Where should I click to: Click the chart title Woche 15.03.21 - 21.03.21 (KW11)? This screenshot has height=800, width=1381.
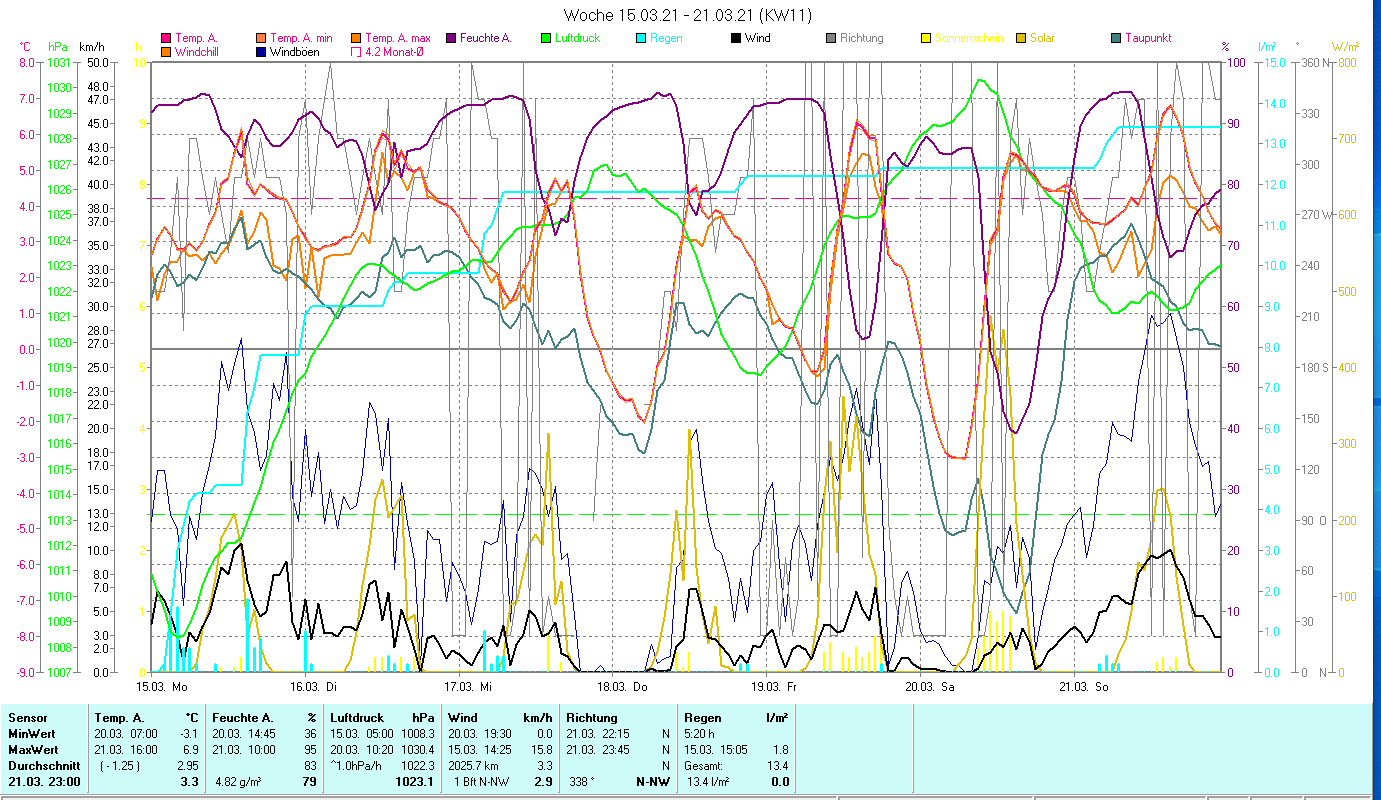[x=688, y=15]
